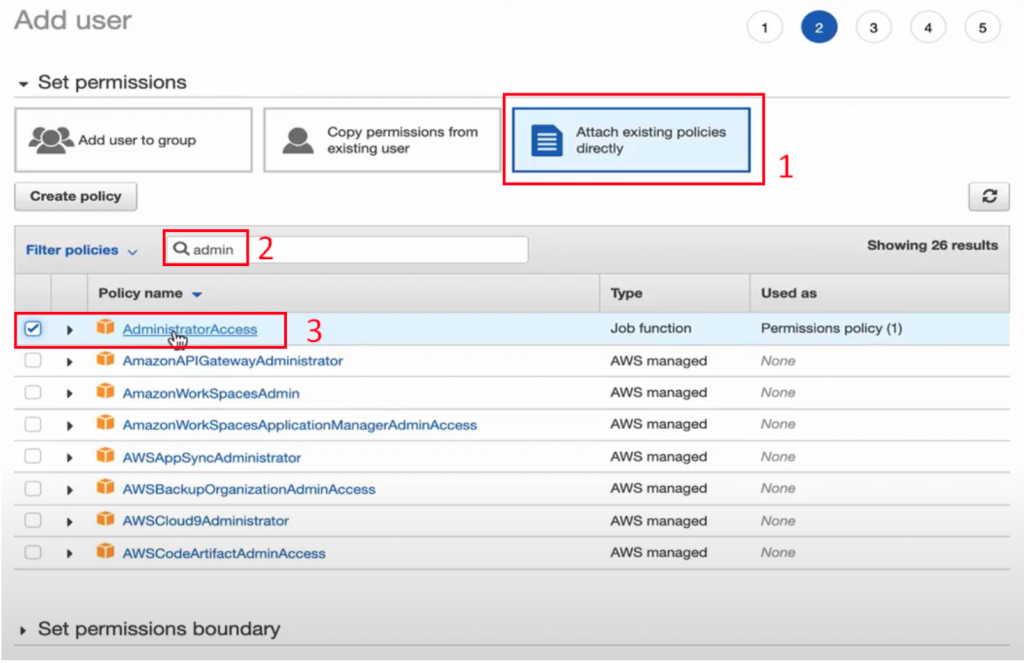The height and width of the screenshot is (663, 1024).
Task: Open the AmazonWorkSpacesApplicationManagerAdminAccess link
Action: coord(300,425)
